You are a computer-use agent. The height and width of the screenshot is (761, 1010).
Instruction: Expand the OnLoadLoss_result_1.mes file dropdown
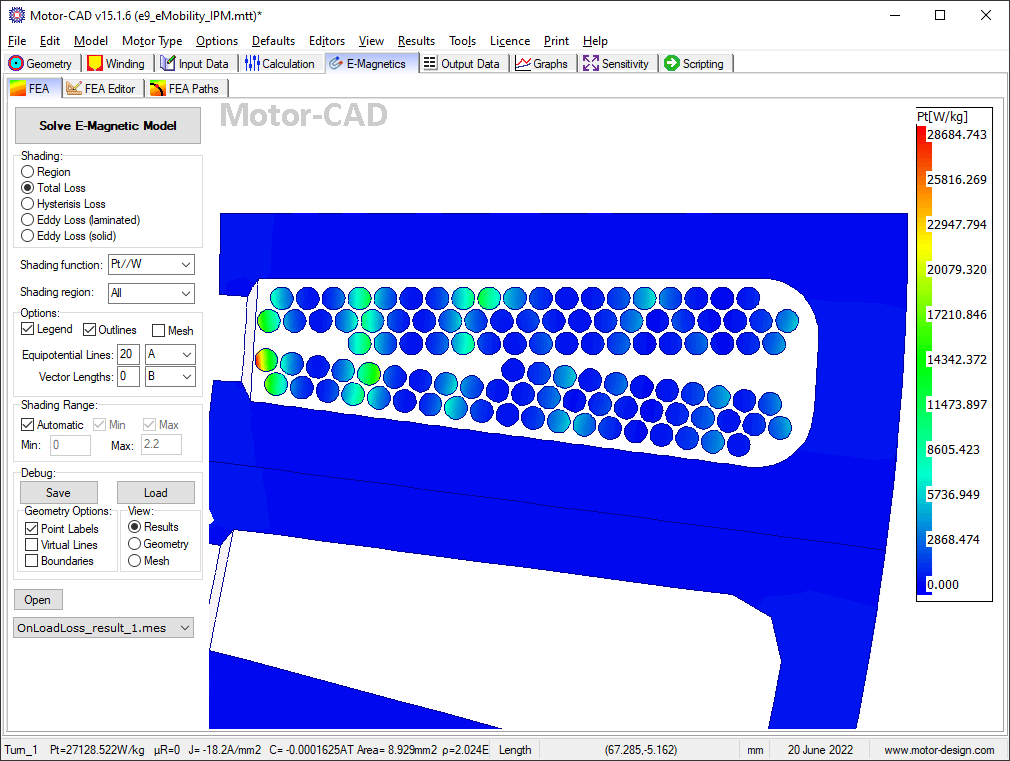click(x=183, y=628)
